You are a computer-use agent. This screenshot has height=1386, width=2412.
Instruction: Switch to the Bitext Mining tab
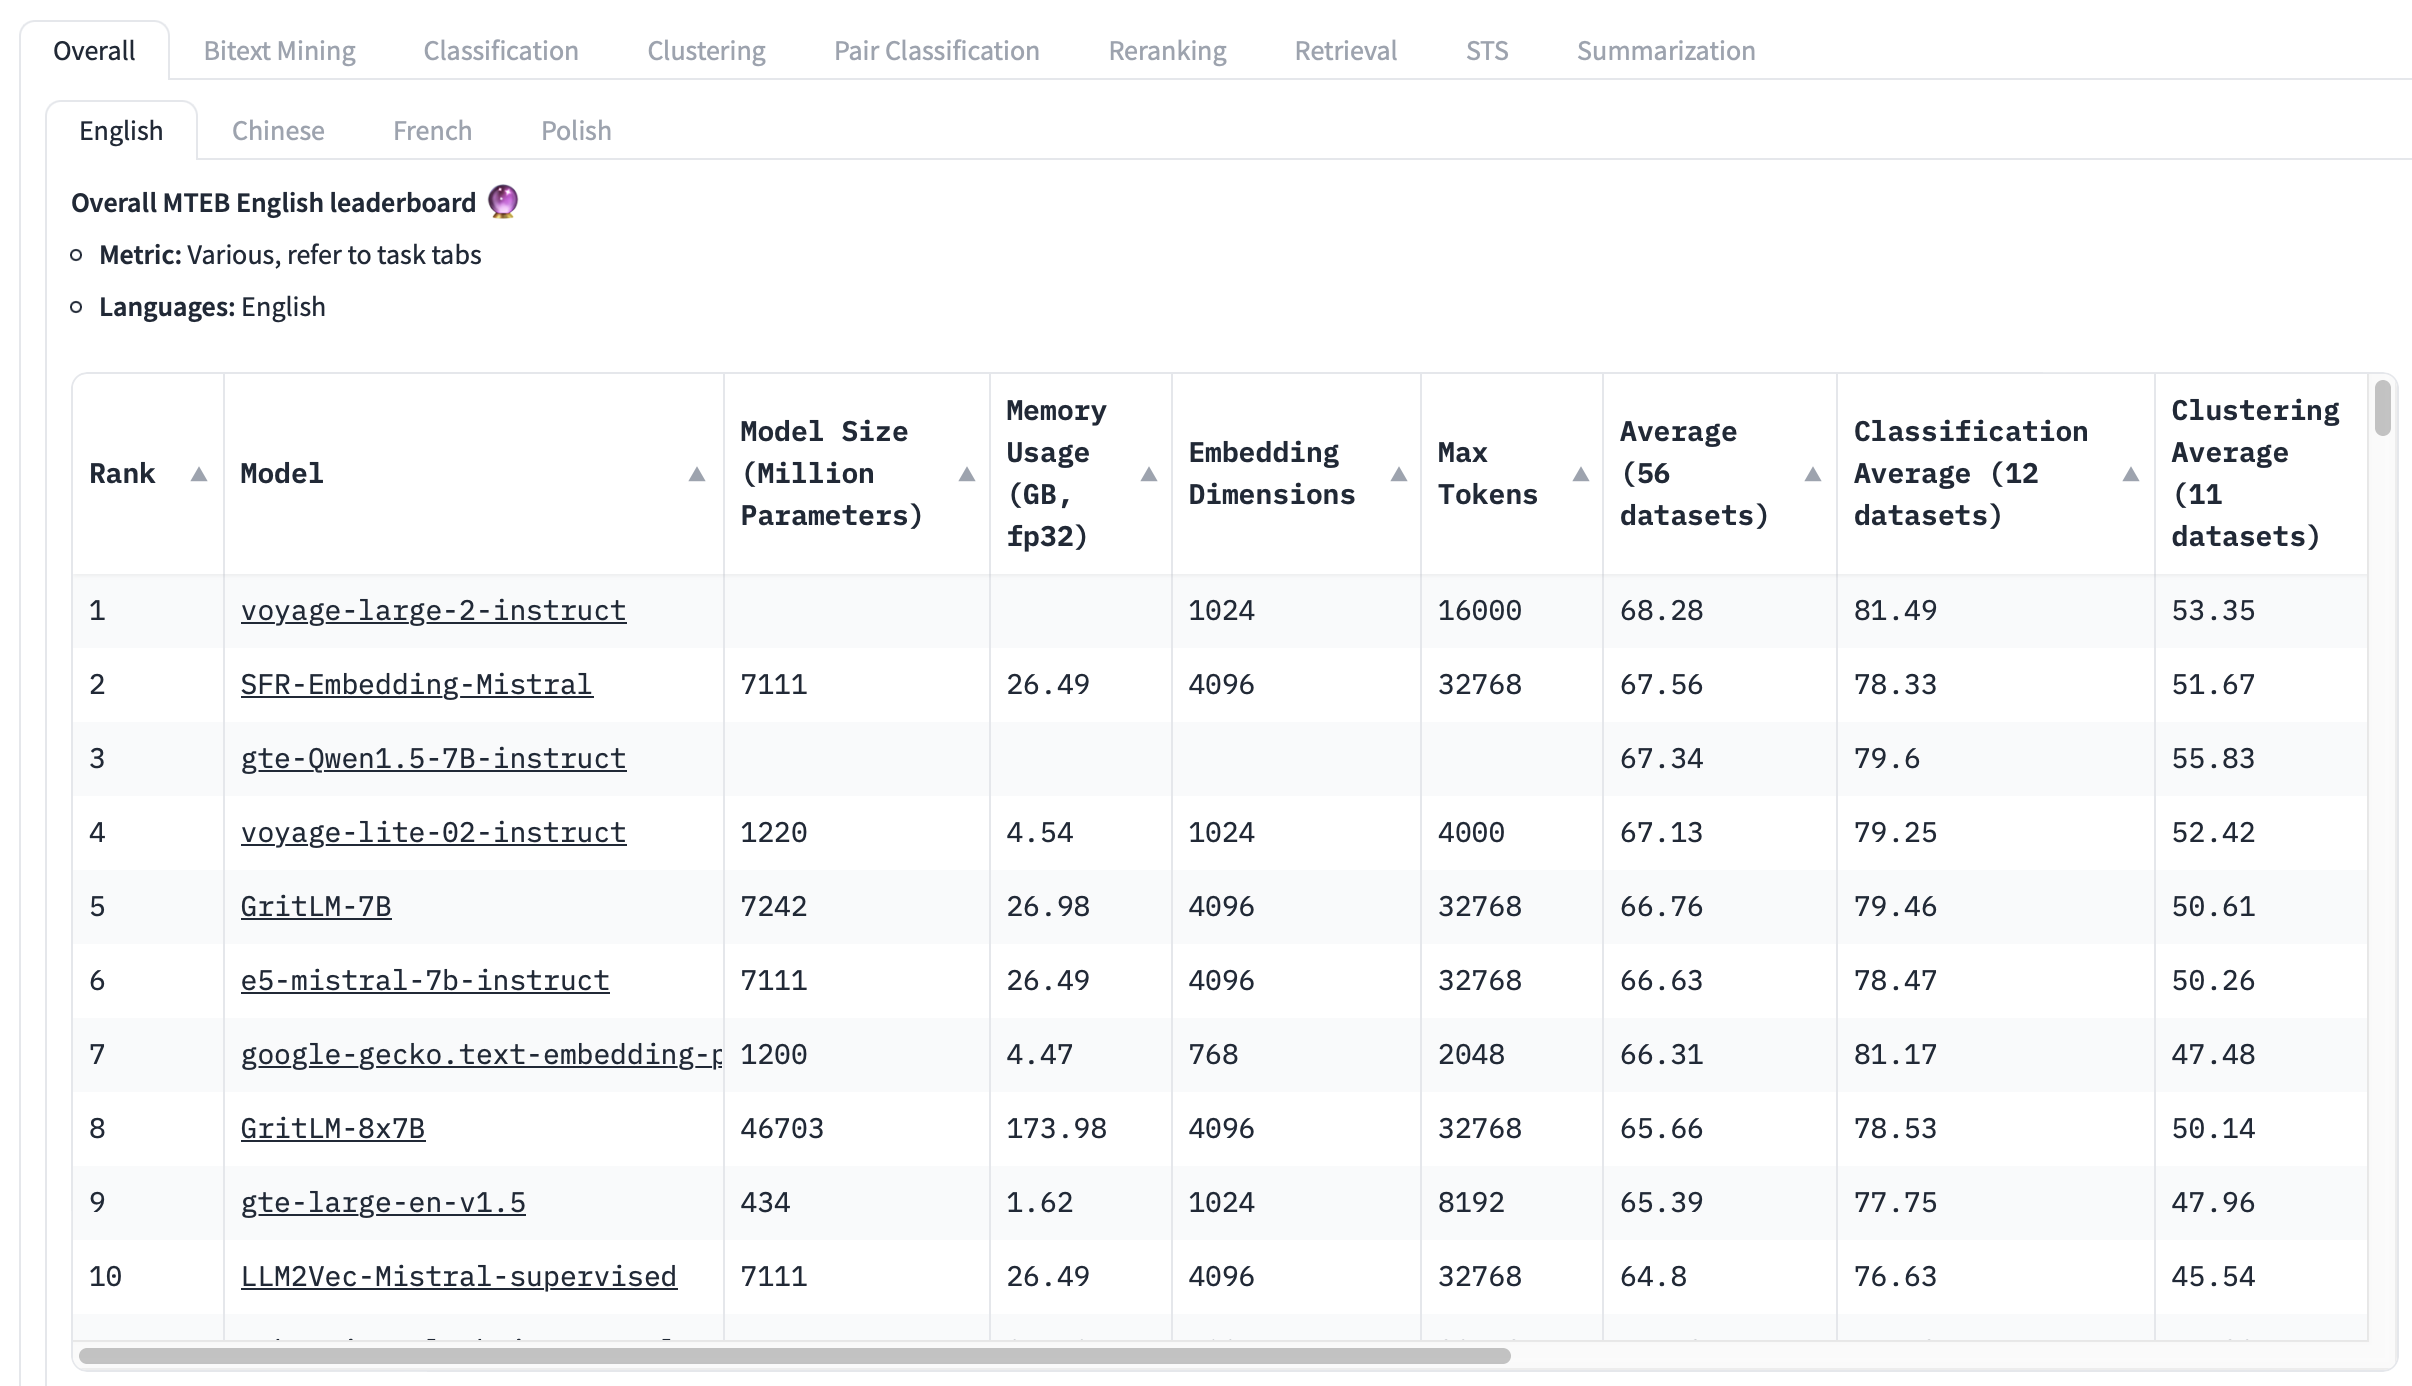pyautogui.click(x=279, y=51)
